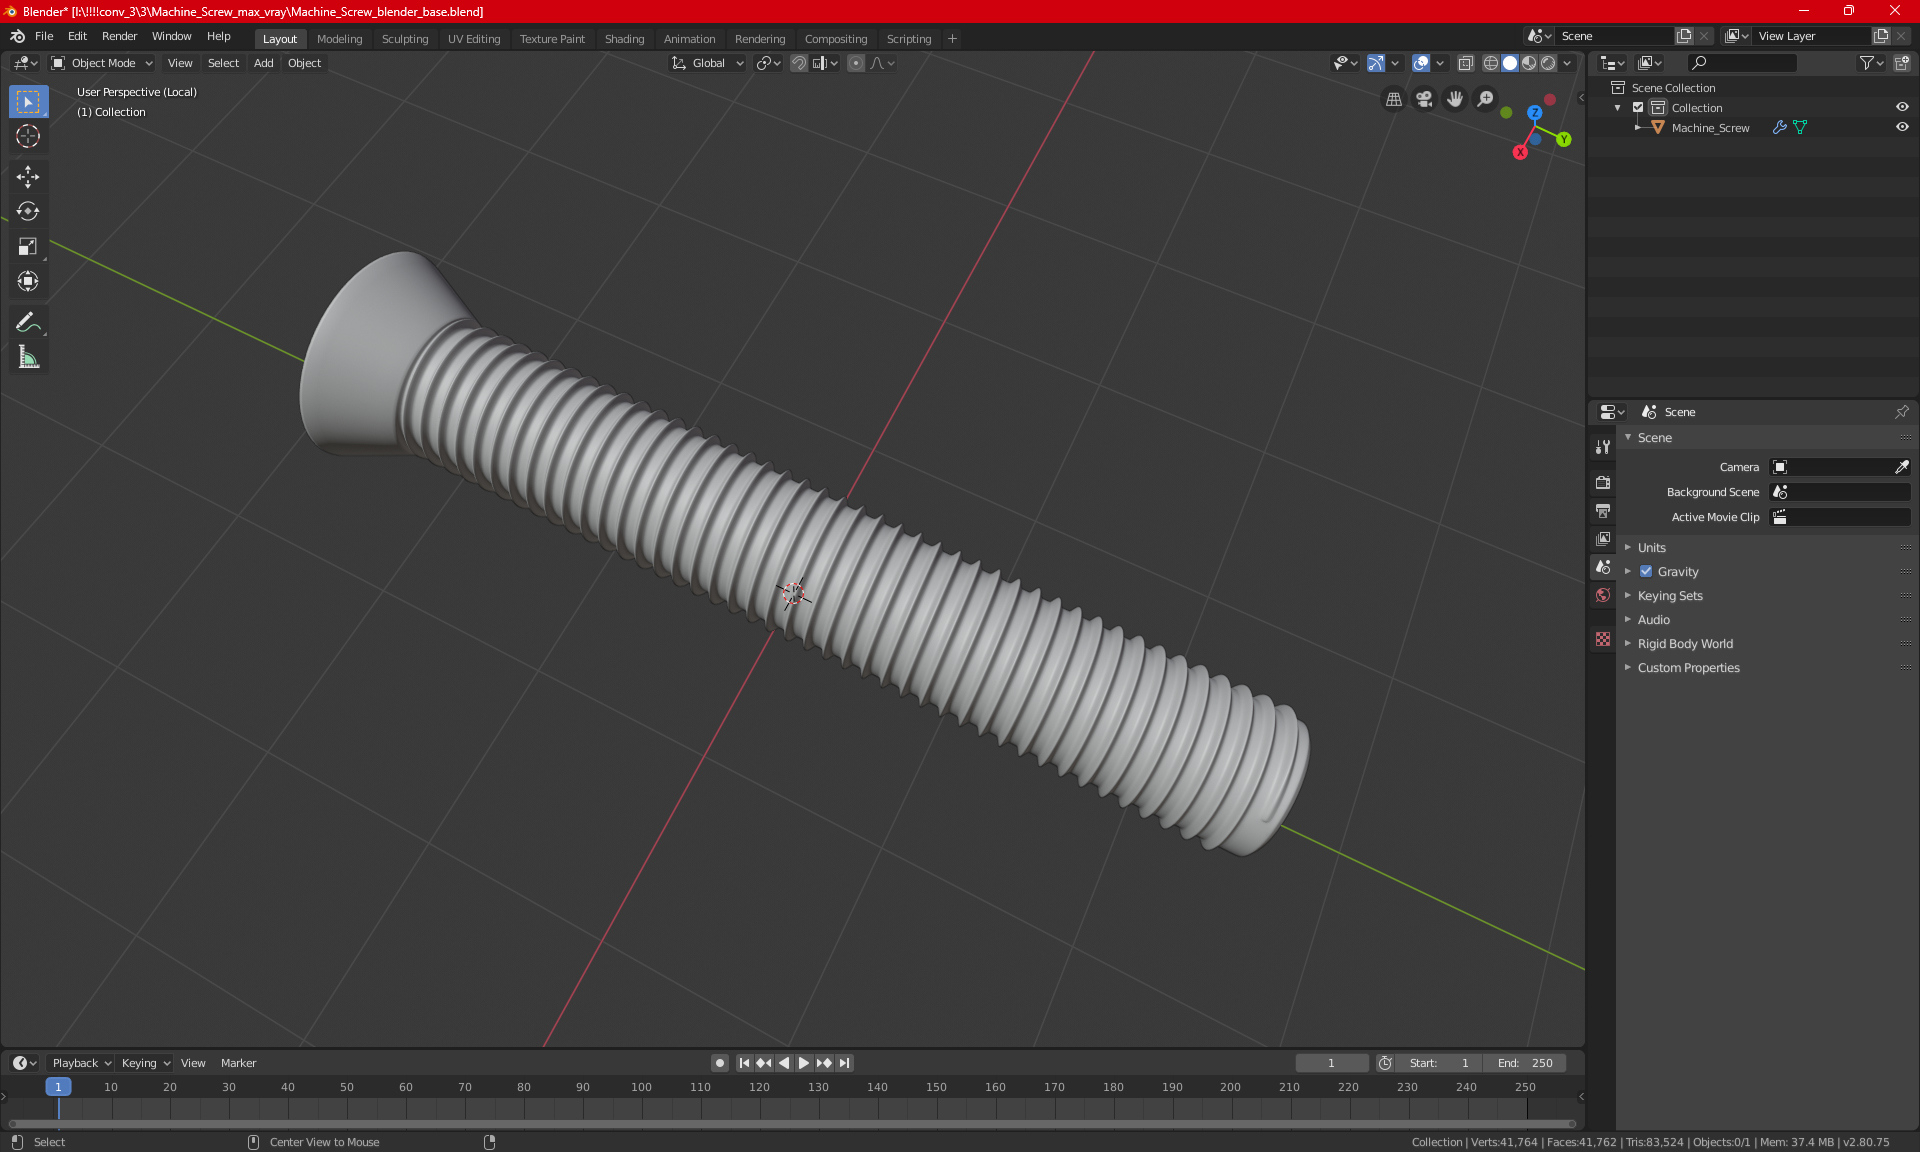Open the timeline Marker menu
Viewport: 1920px width, 1152px height.
[x=238, y=1063]
